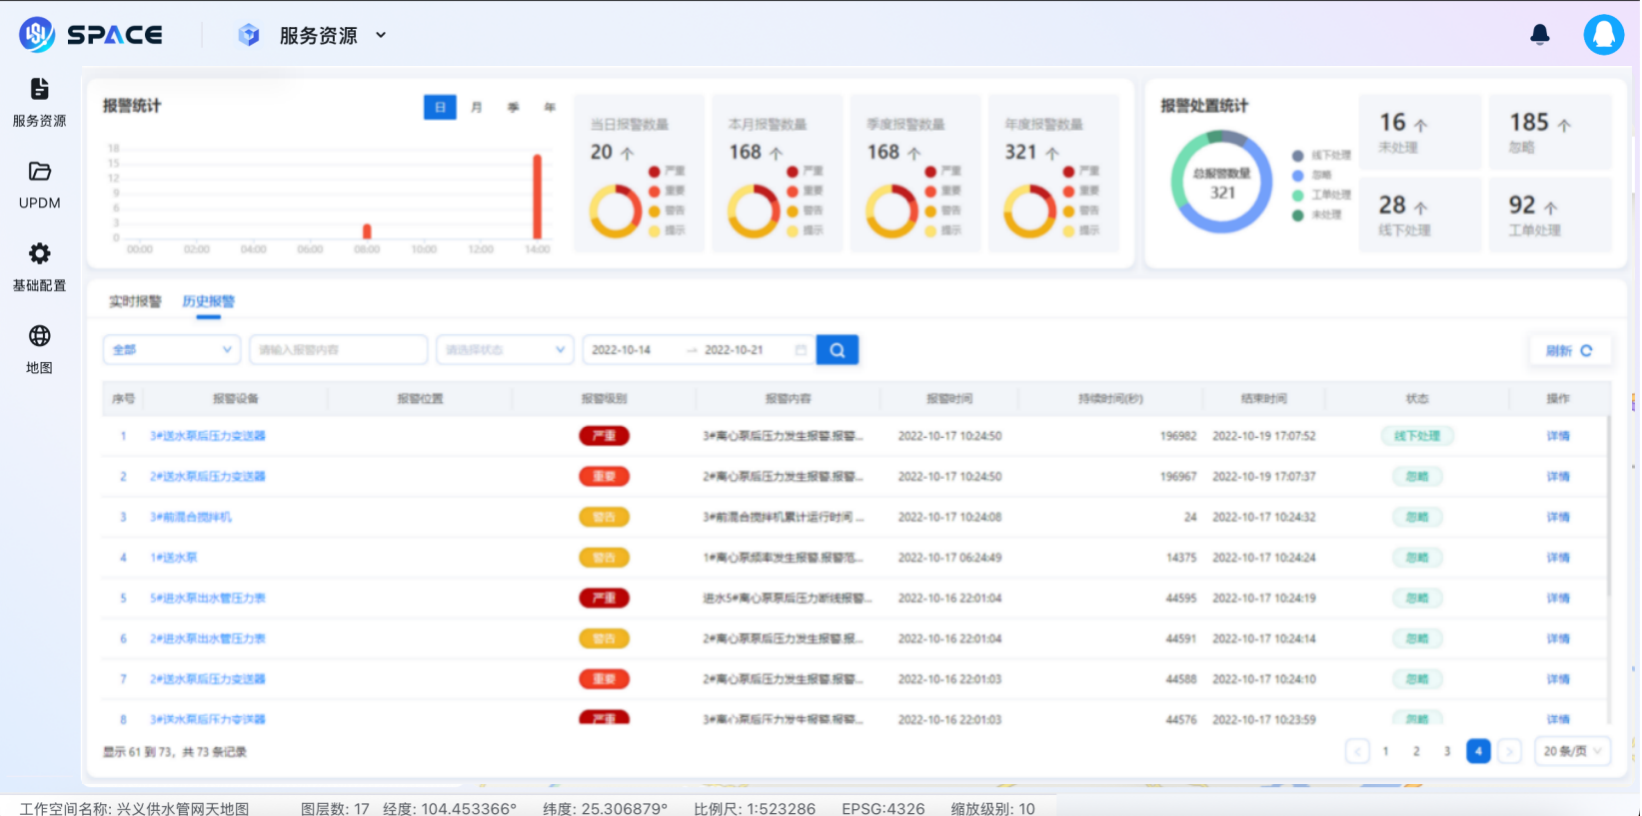Image resolution: width=1642 pixels, height=816 pixels.
Task: Click the 季度报警数量 donut chart
Action: point(891,211)
